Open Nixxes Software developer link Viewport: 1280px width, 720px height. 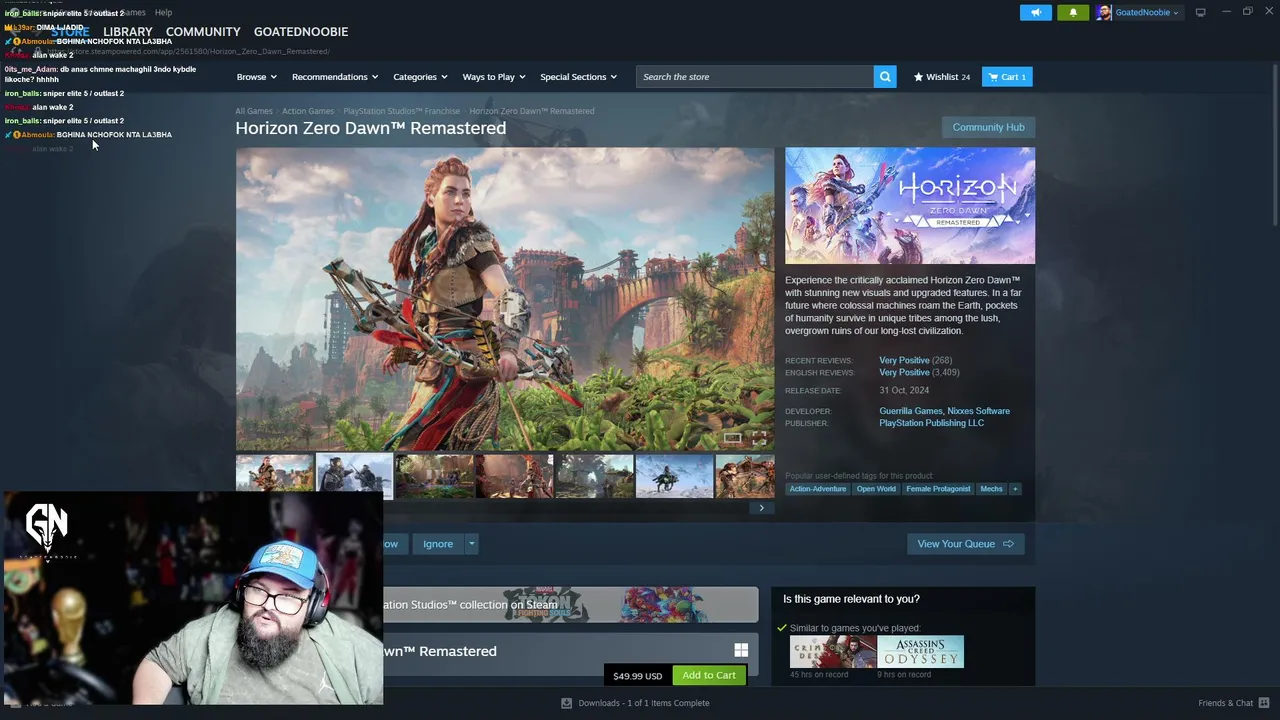click(979, 411)
